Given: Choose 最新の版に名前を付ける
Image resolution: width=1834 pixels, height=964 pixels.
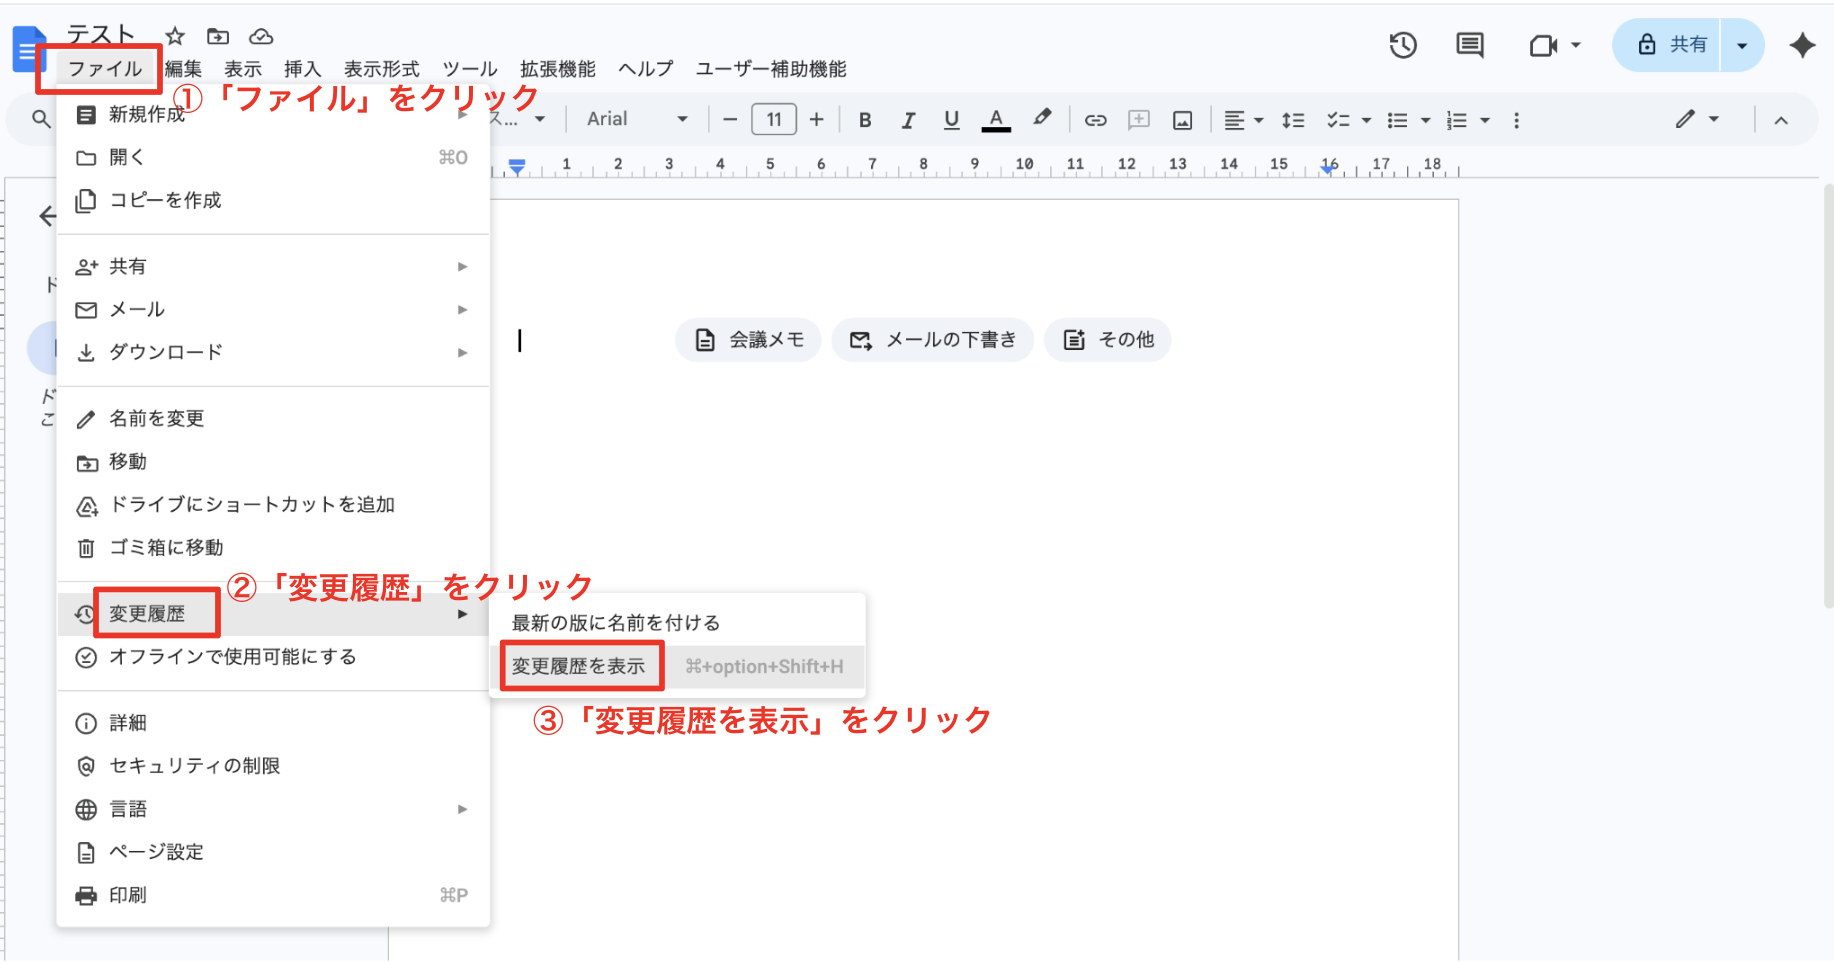Looking at the screenshot, I should pyautogui.click(x=677, y=623).
